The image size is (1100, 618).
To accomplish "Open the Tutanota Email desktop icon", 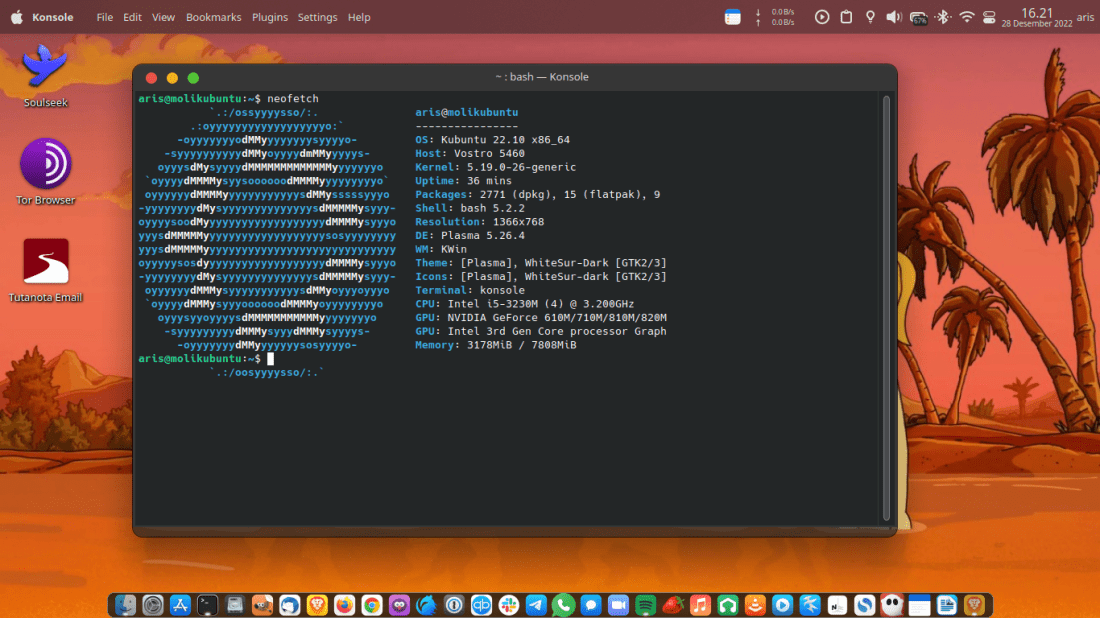I will 46,262.
